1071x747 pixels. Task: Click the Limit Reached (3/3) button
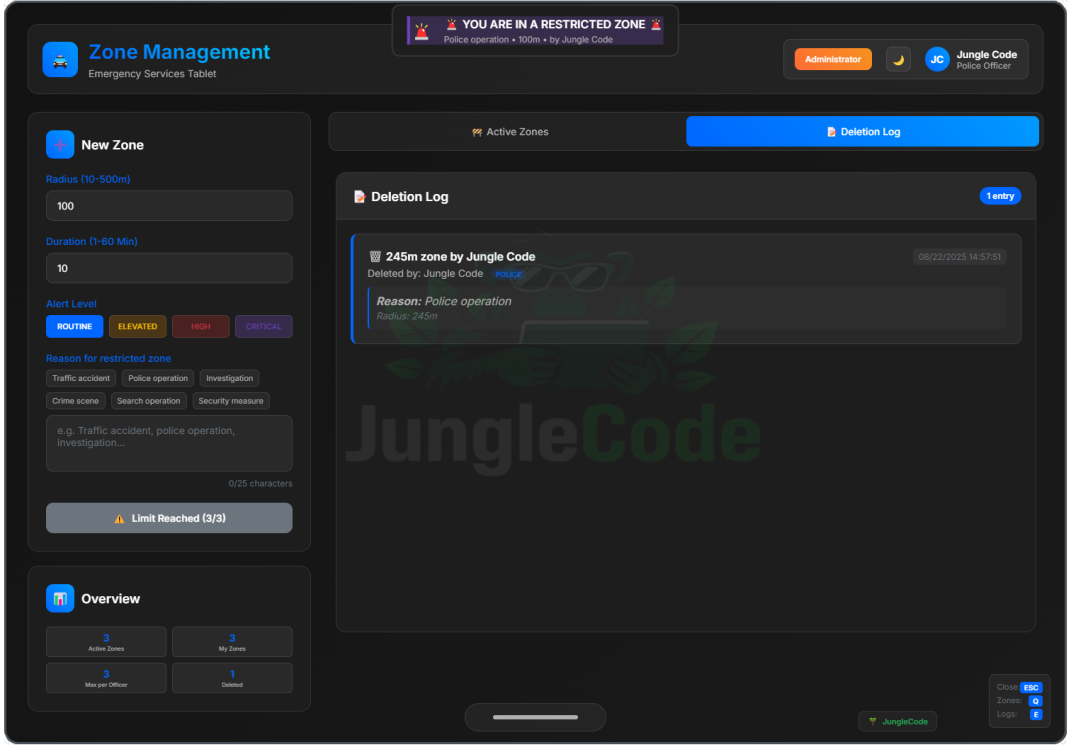click(169, 518)
